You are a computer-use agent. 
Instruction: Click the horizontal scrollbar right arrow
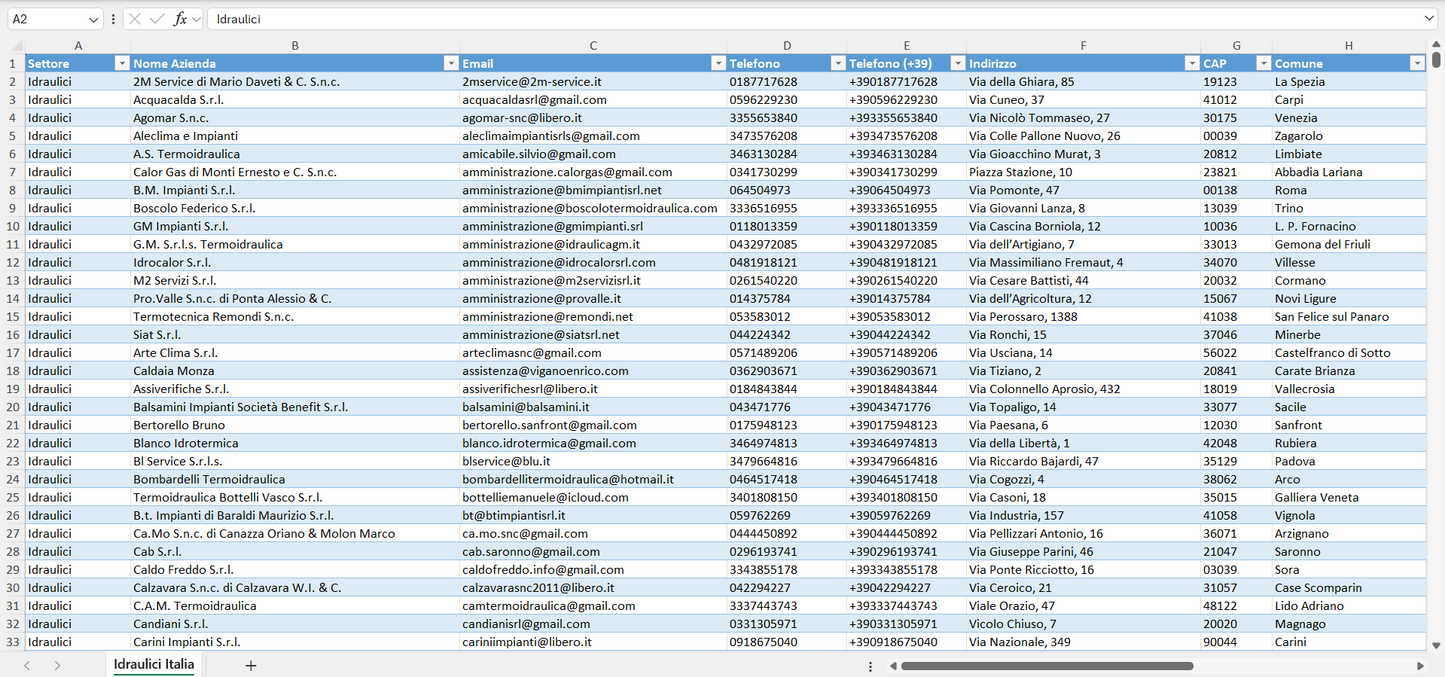click(1420, 665)
